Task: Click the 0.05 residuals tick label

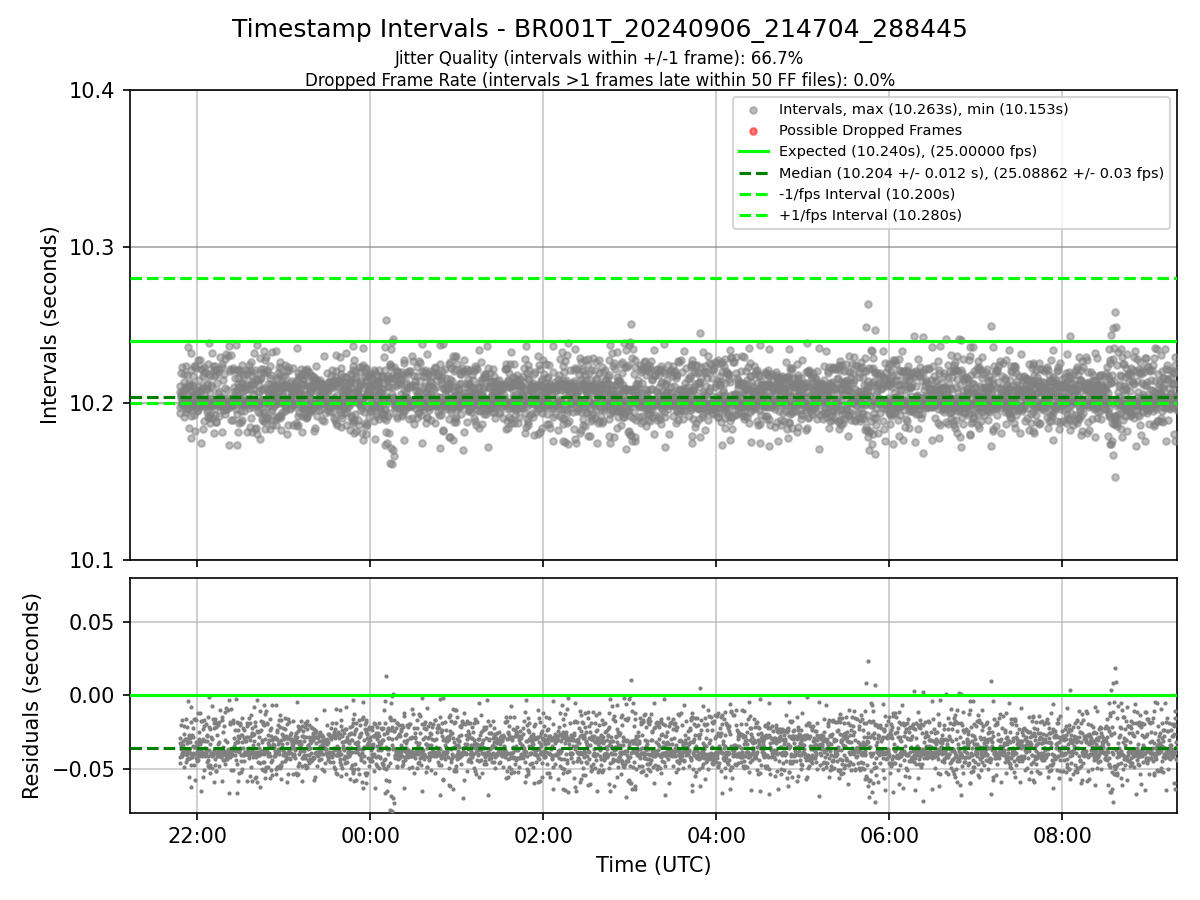Action: (x=93, y=622)
